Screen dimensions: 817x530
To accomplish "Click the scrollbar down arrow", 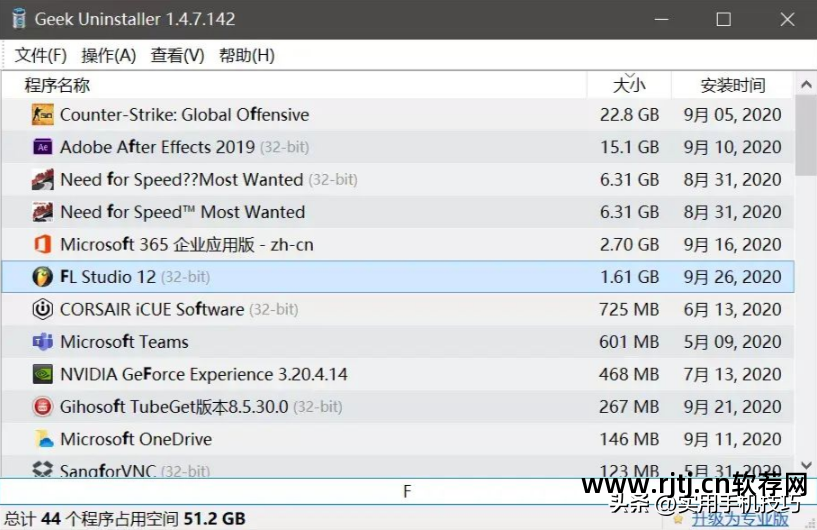I will tap(806, 465).
